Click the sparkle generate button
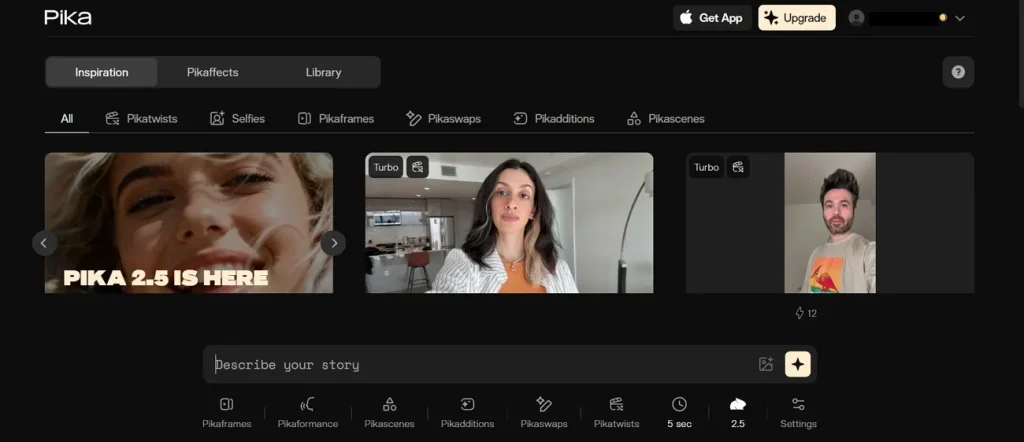 click(x=797, y=364)
